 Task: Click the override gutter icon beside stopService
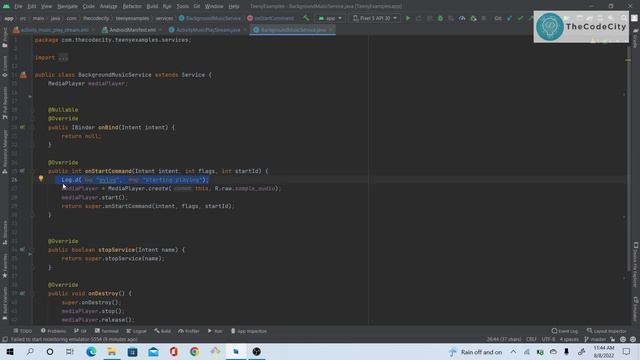22,250
